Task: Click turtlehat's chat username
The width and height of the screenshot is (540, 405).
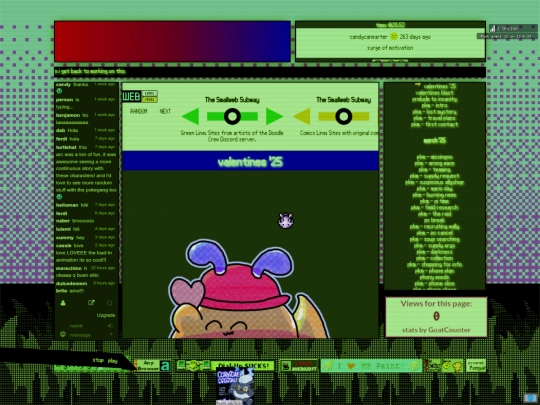Action: click(x=66, y=147)
